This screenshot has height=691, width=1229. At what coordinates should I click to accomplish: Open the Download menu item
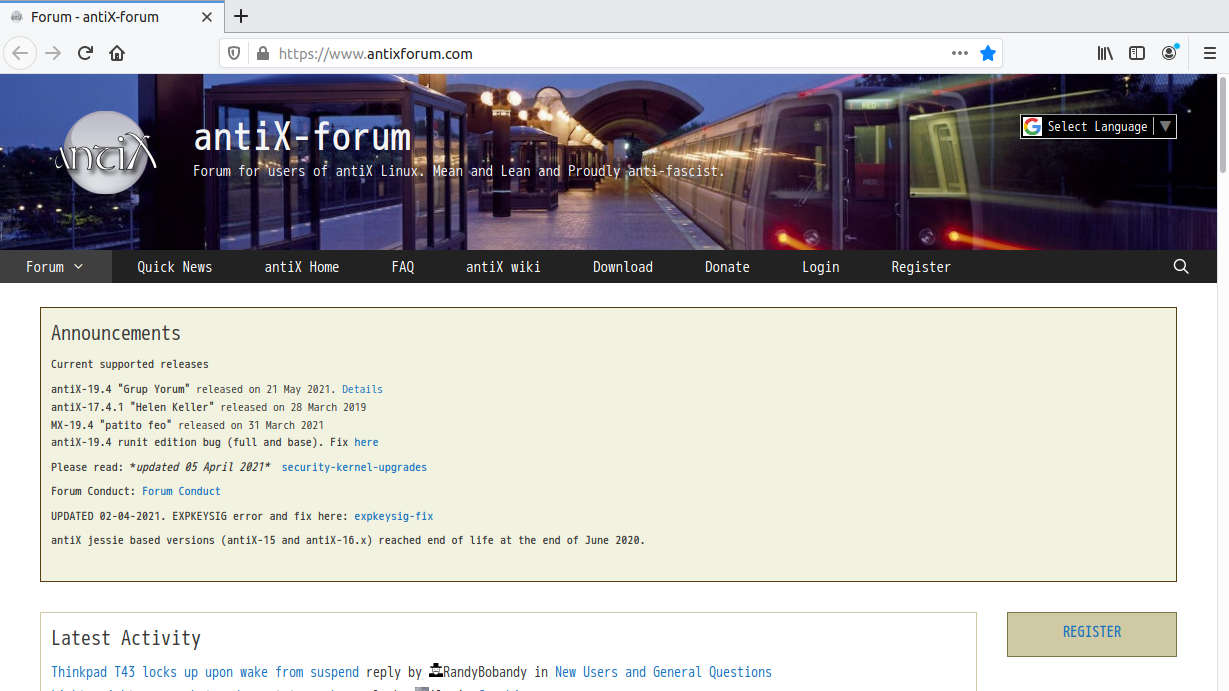[623, 267]
